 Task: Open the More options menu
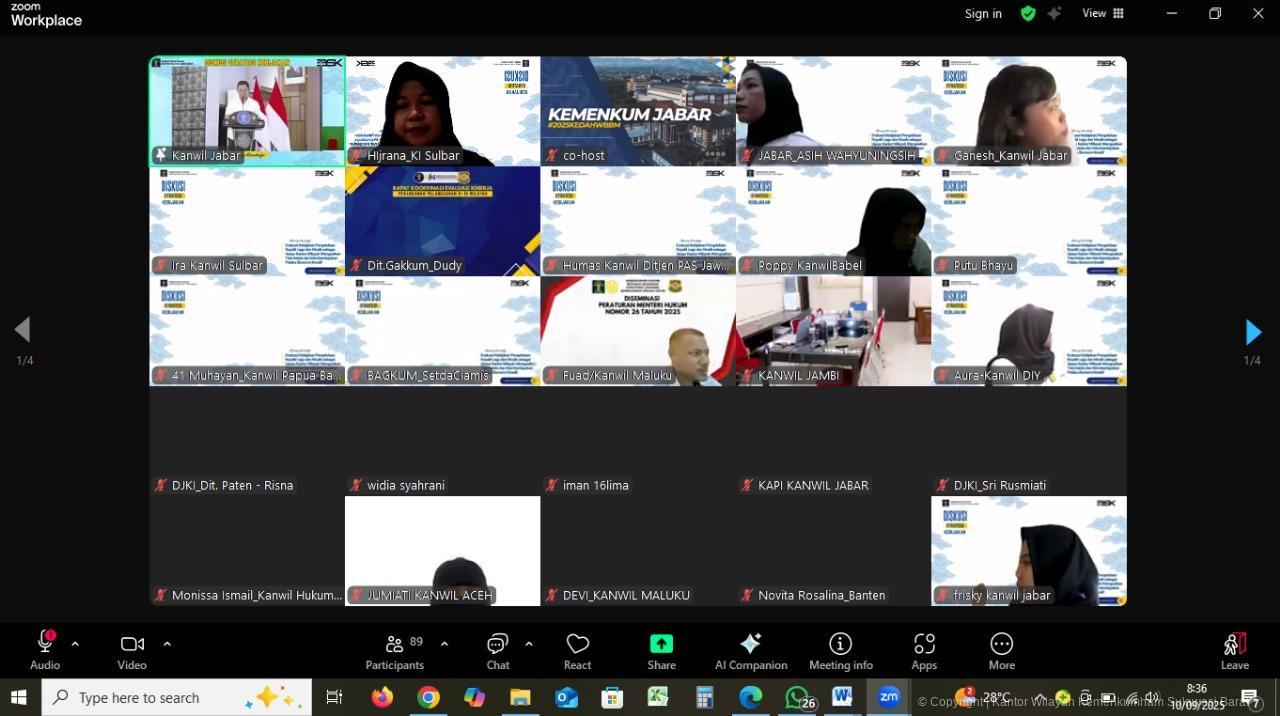click(1001, 650)
